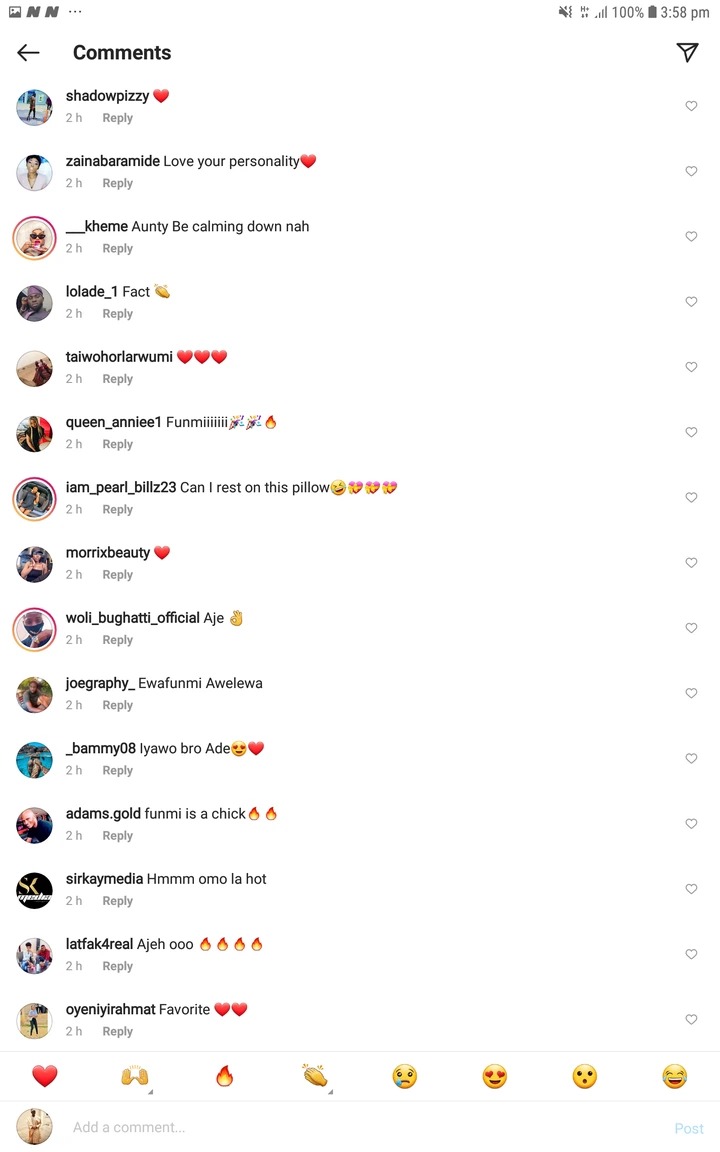Tap the back arrow beside Comments
This screenshot has height=1152, width=720.
click(28, 52)
